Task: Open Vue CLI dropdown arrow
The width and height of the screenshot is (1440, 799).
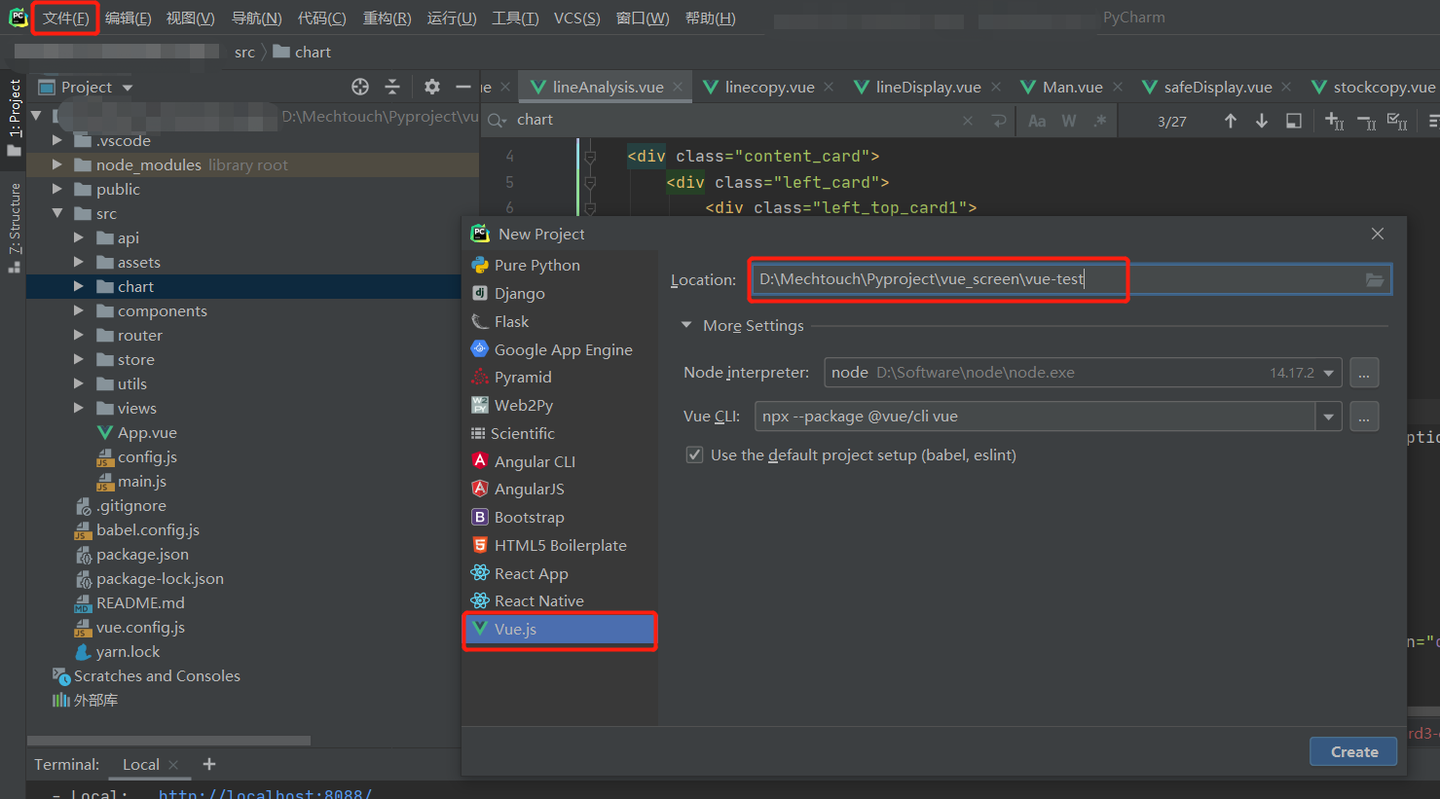Action: click(x=1328, y=417)
